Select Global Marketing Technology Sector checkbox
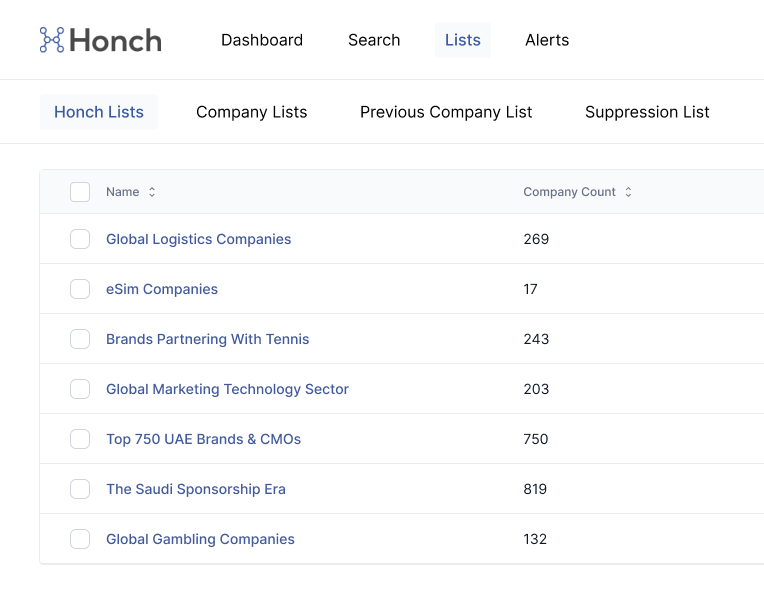Screen dimensions: 764x598 (80, 389)
